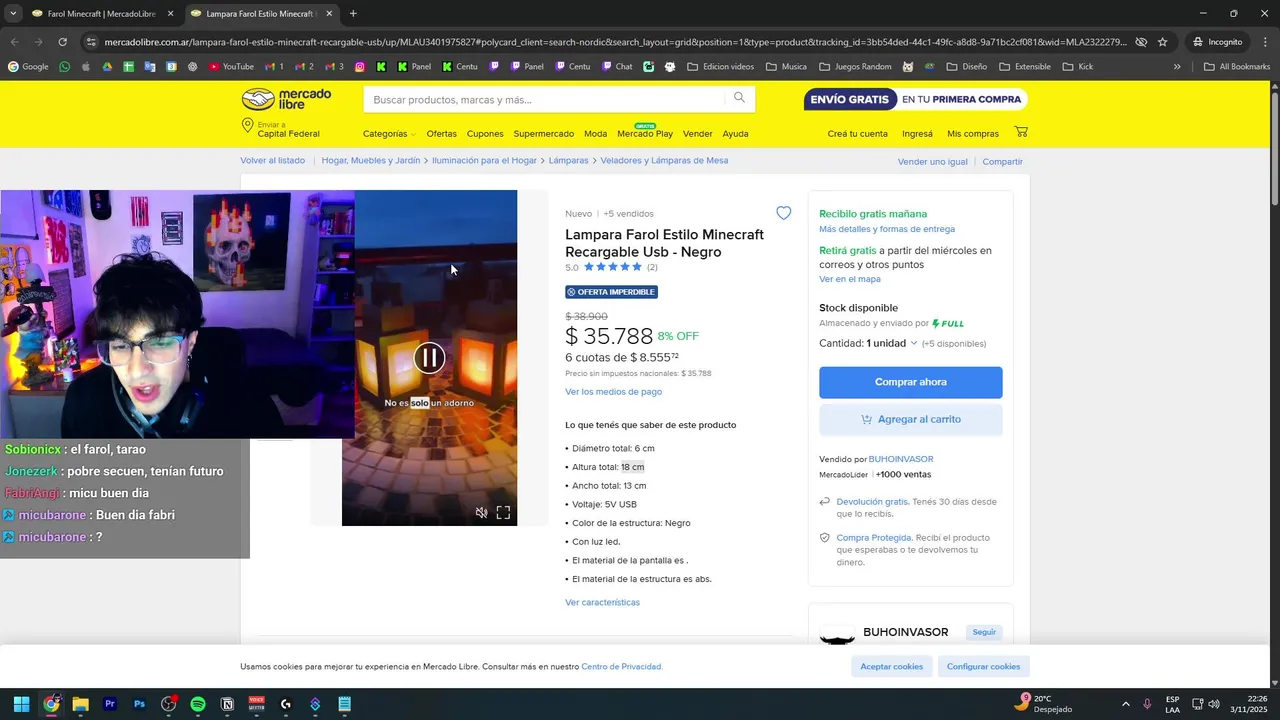Click the third-party cookies blocked eye icon
Image resolution: width=1280 pixels, height=720 pixels.
[1141, 42]
